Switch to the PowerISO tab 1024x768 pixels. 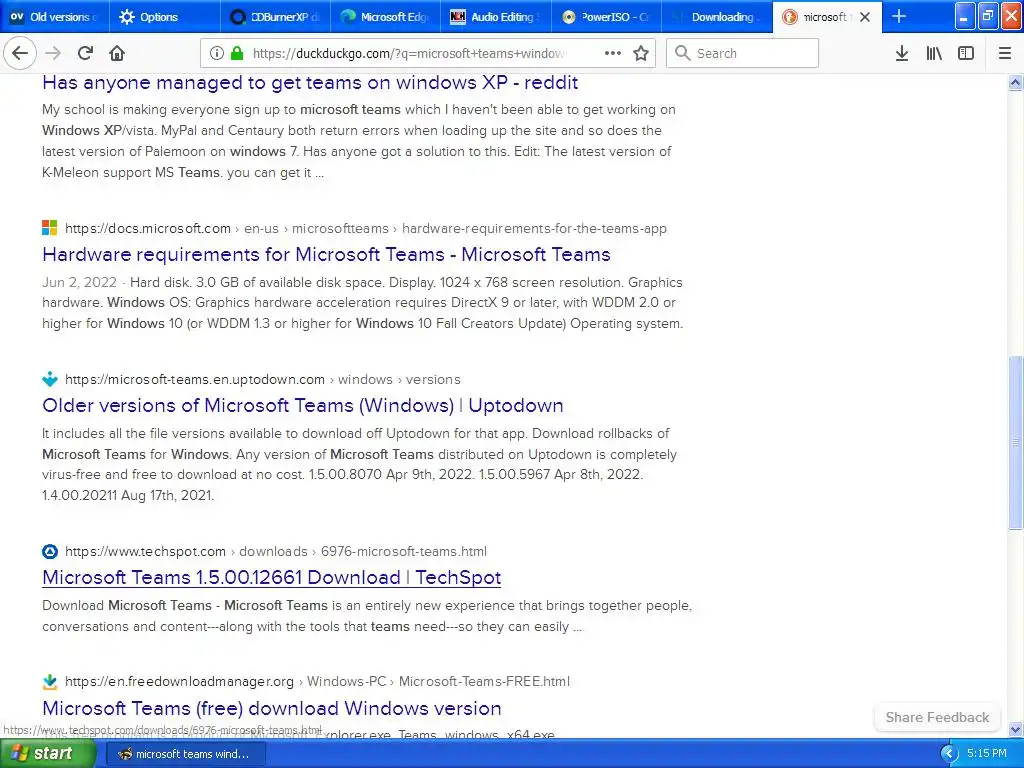click(606, 17)
